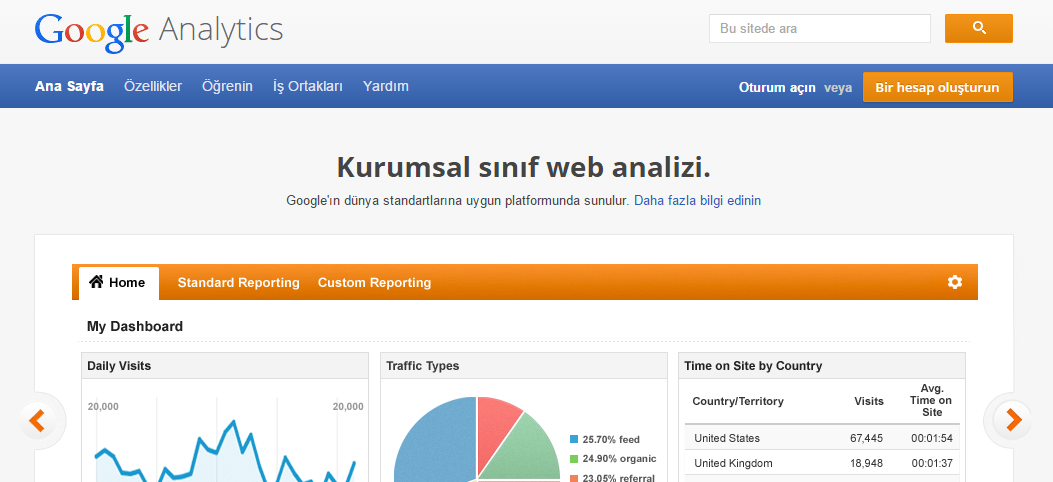Open the dashboard settings gear icon

pyautogui.click(x=954, y=282)
